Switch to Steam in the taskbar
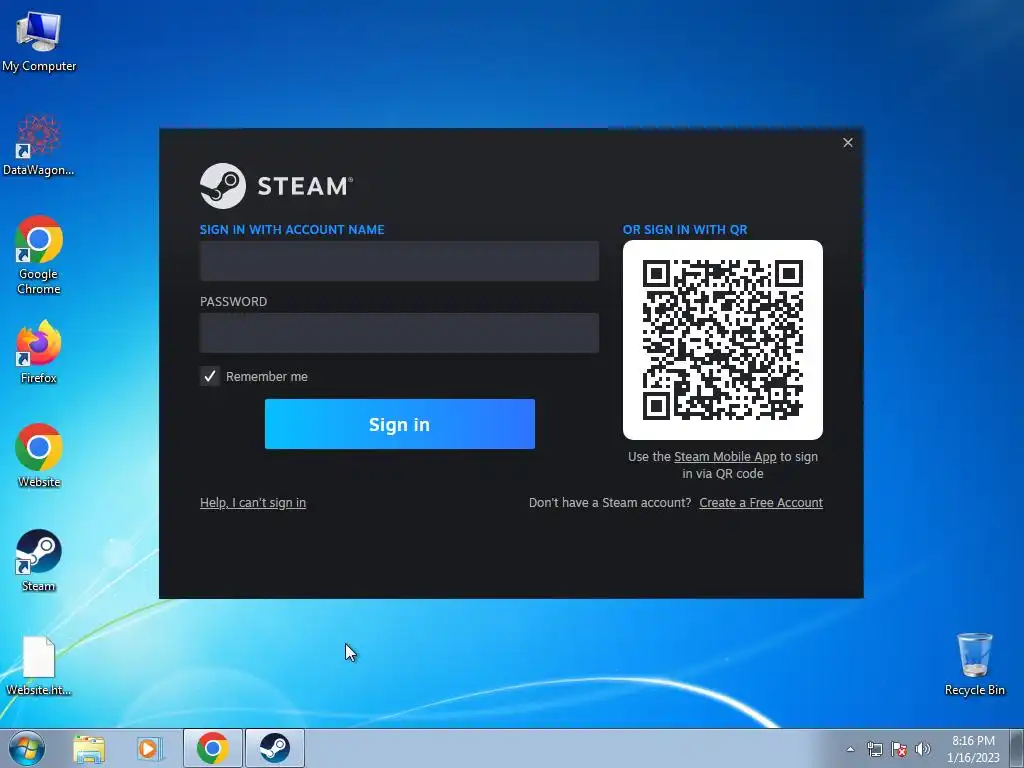1024x768 pixels. (x=275, y=748)
